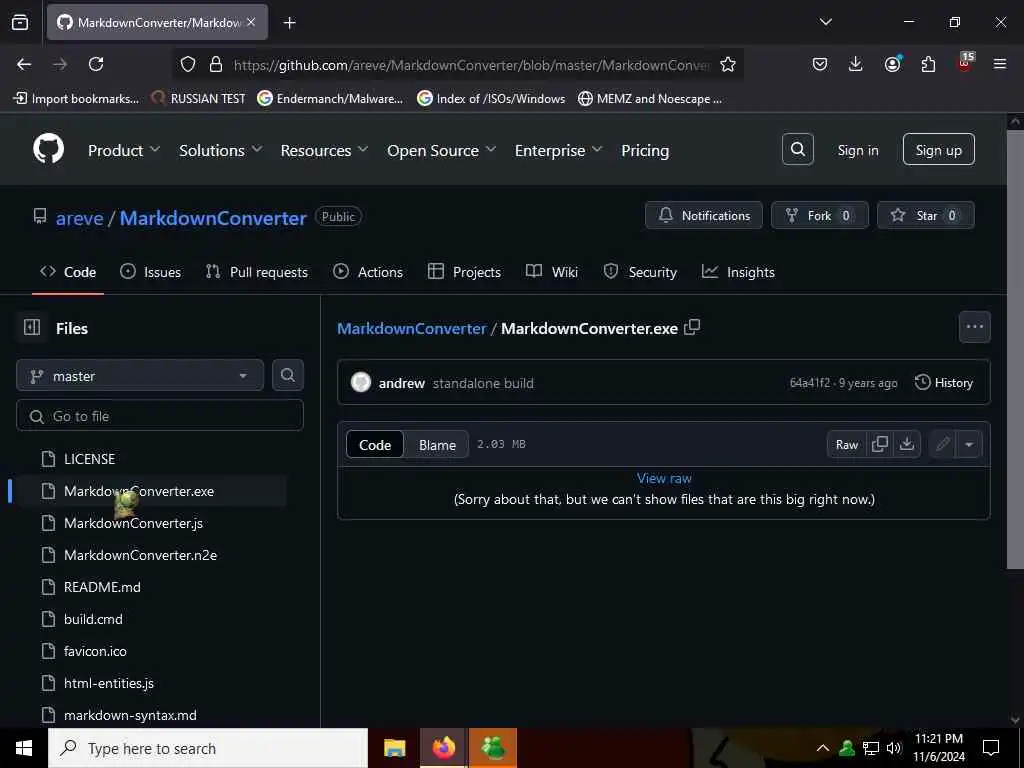
Task: Open the extensions puzzle-piece icon
Action: pyautogui.click(x=928, y=64)
